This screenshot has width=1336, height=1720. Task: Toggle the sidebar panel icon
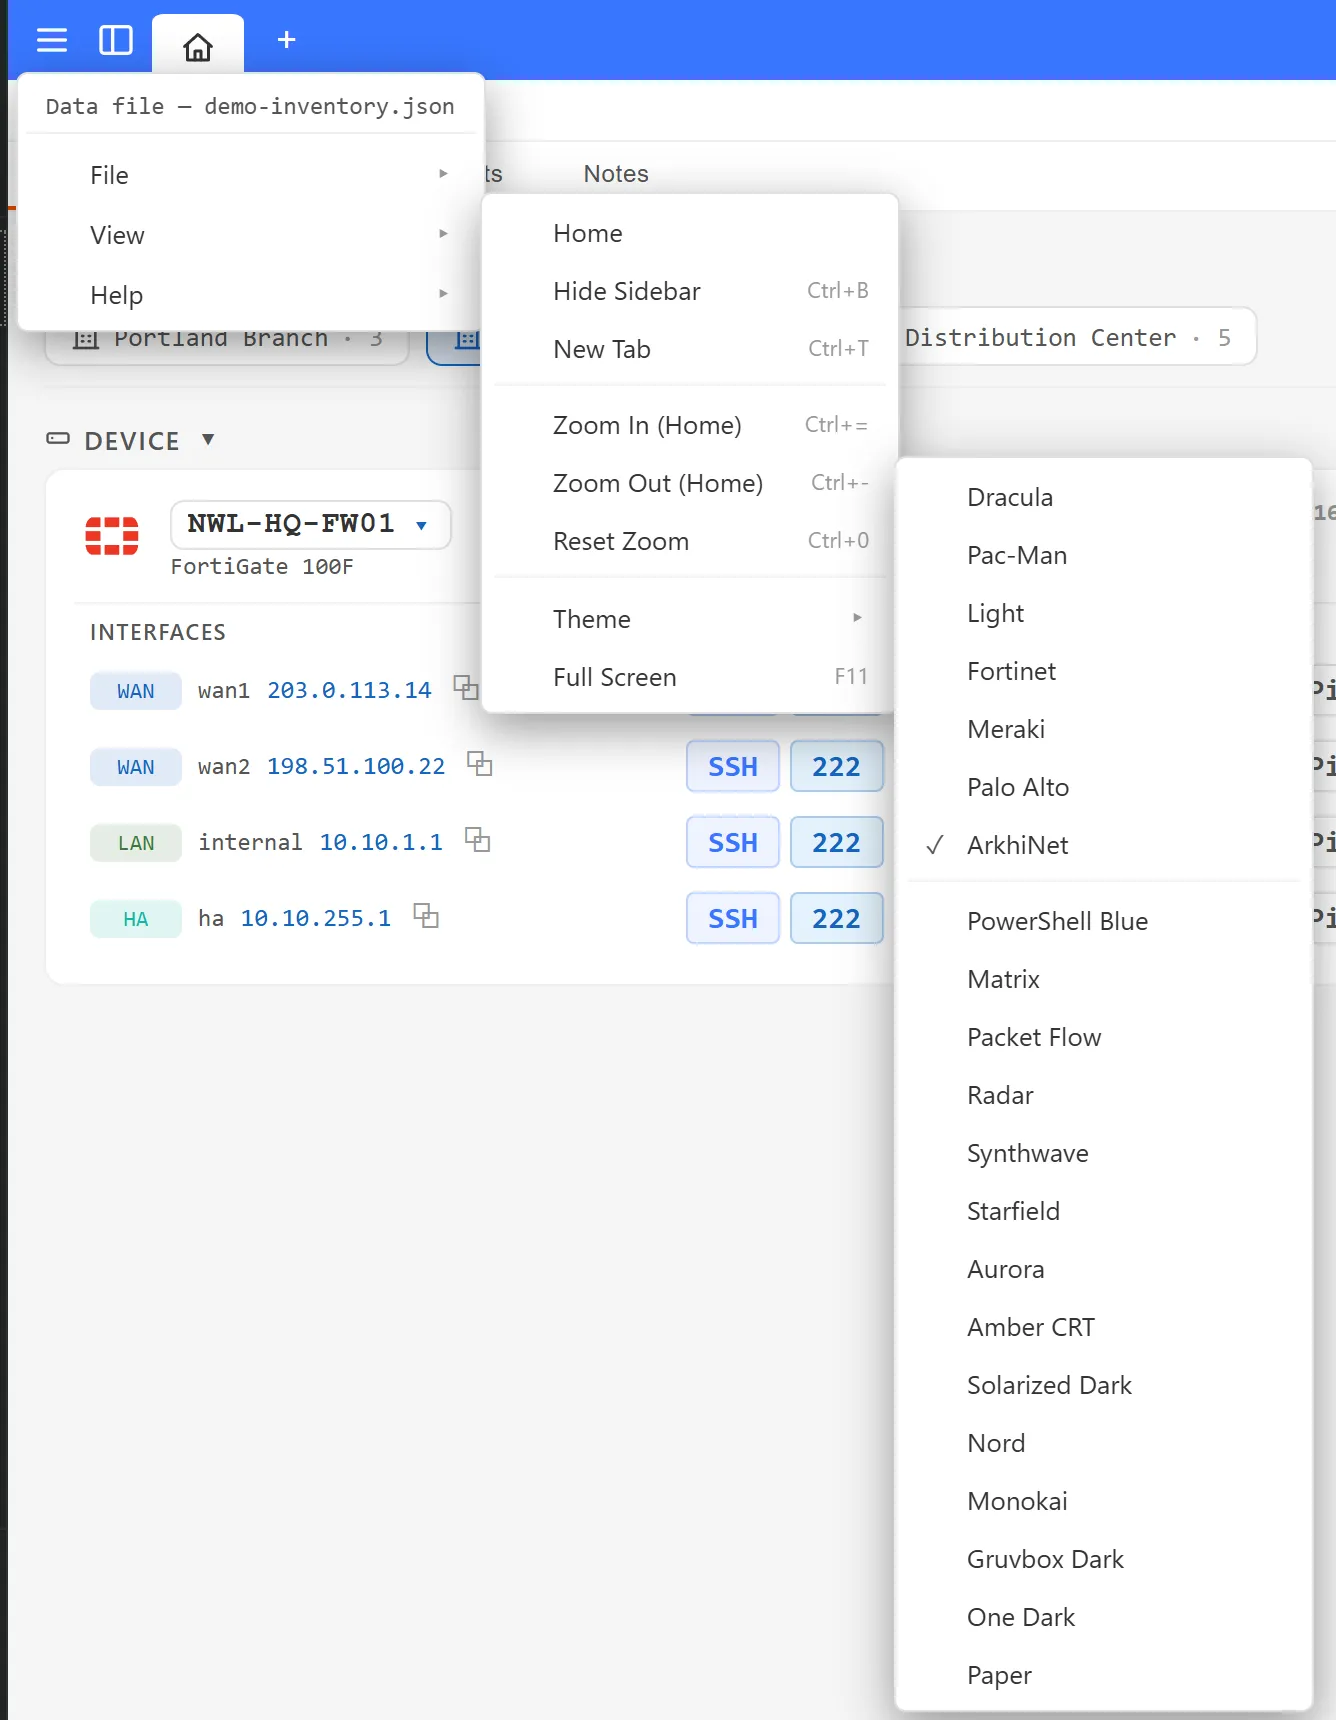[116, 40]
